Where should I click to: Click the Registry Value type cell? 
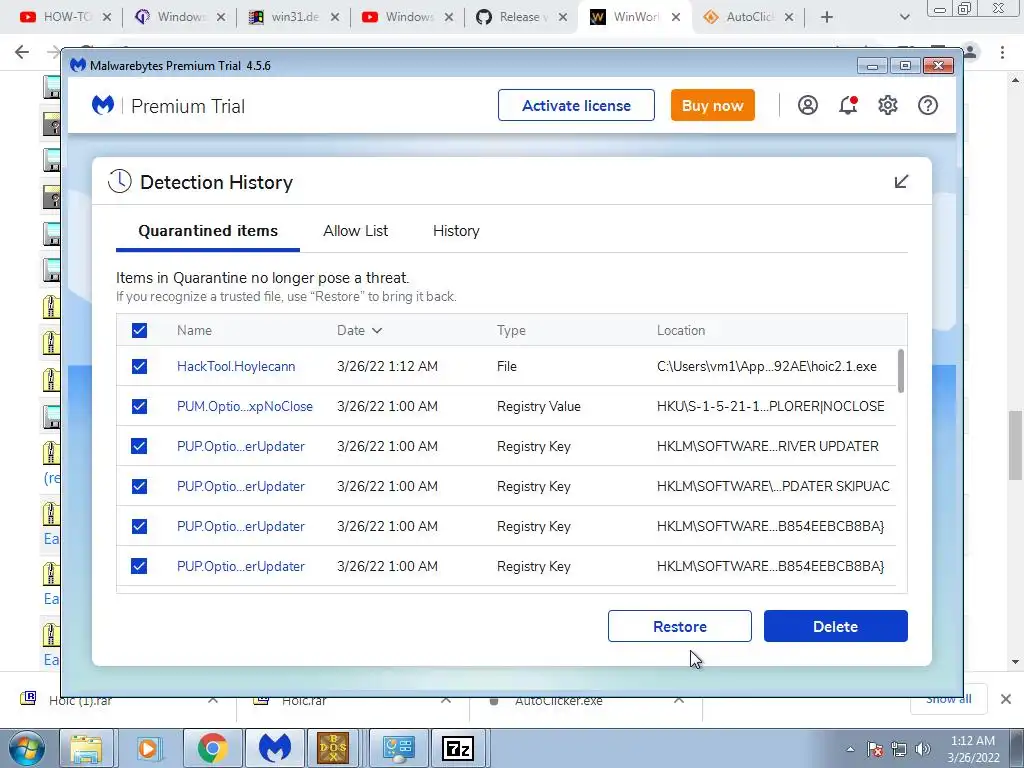pos(538,406)
